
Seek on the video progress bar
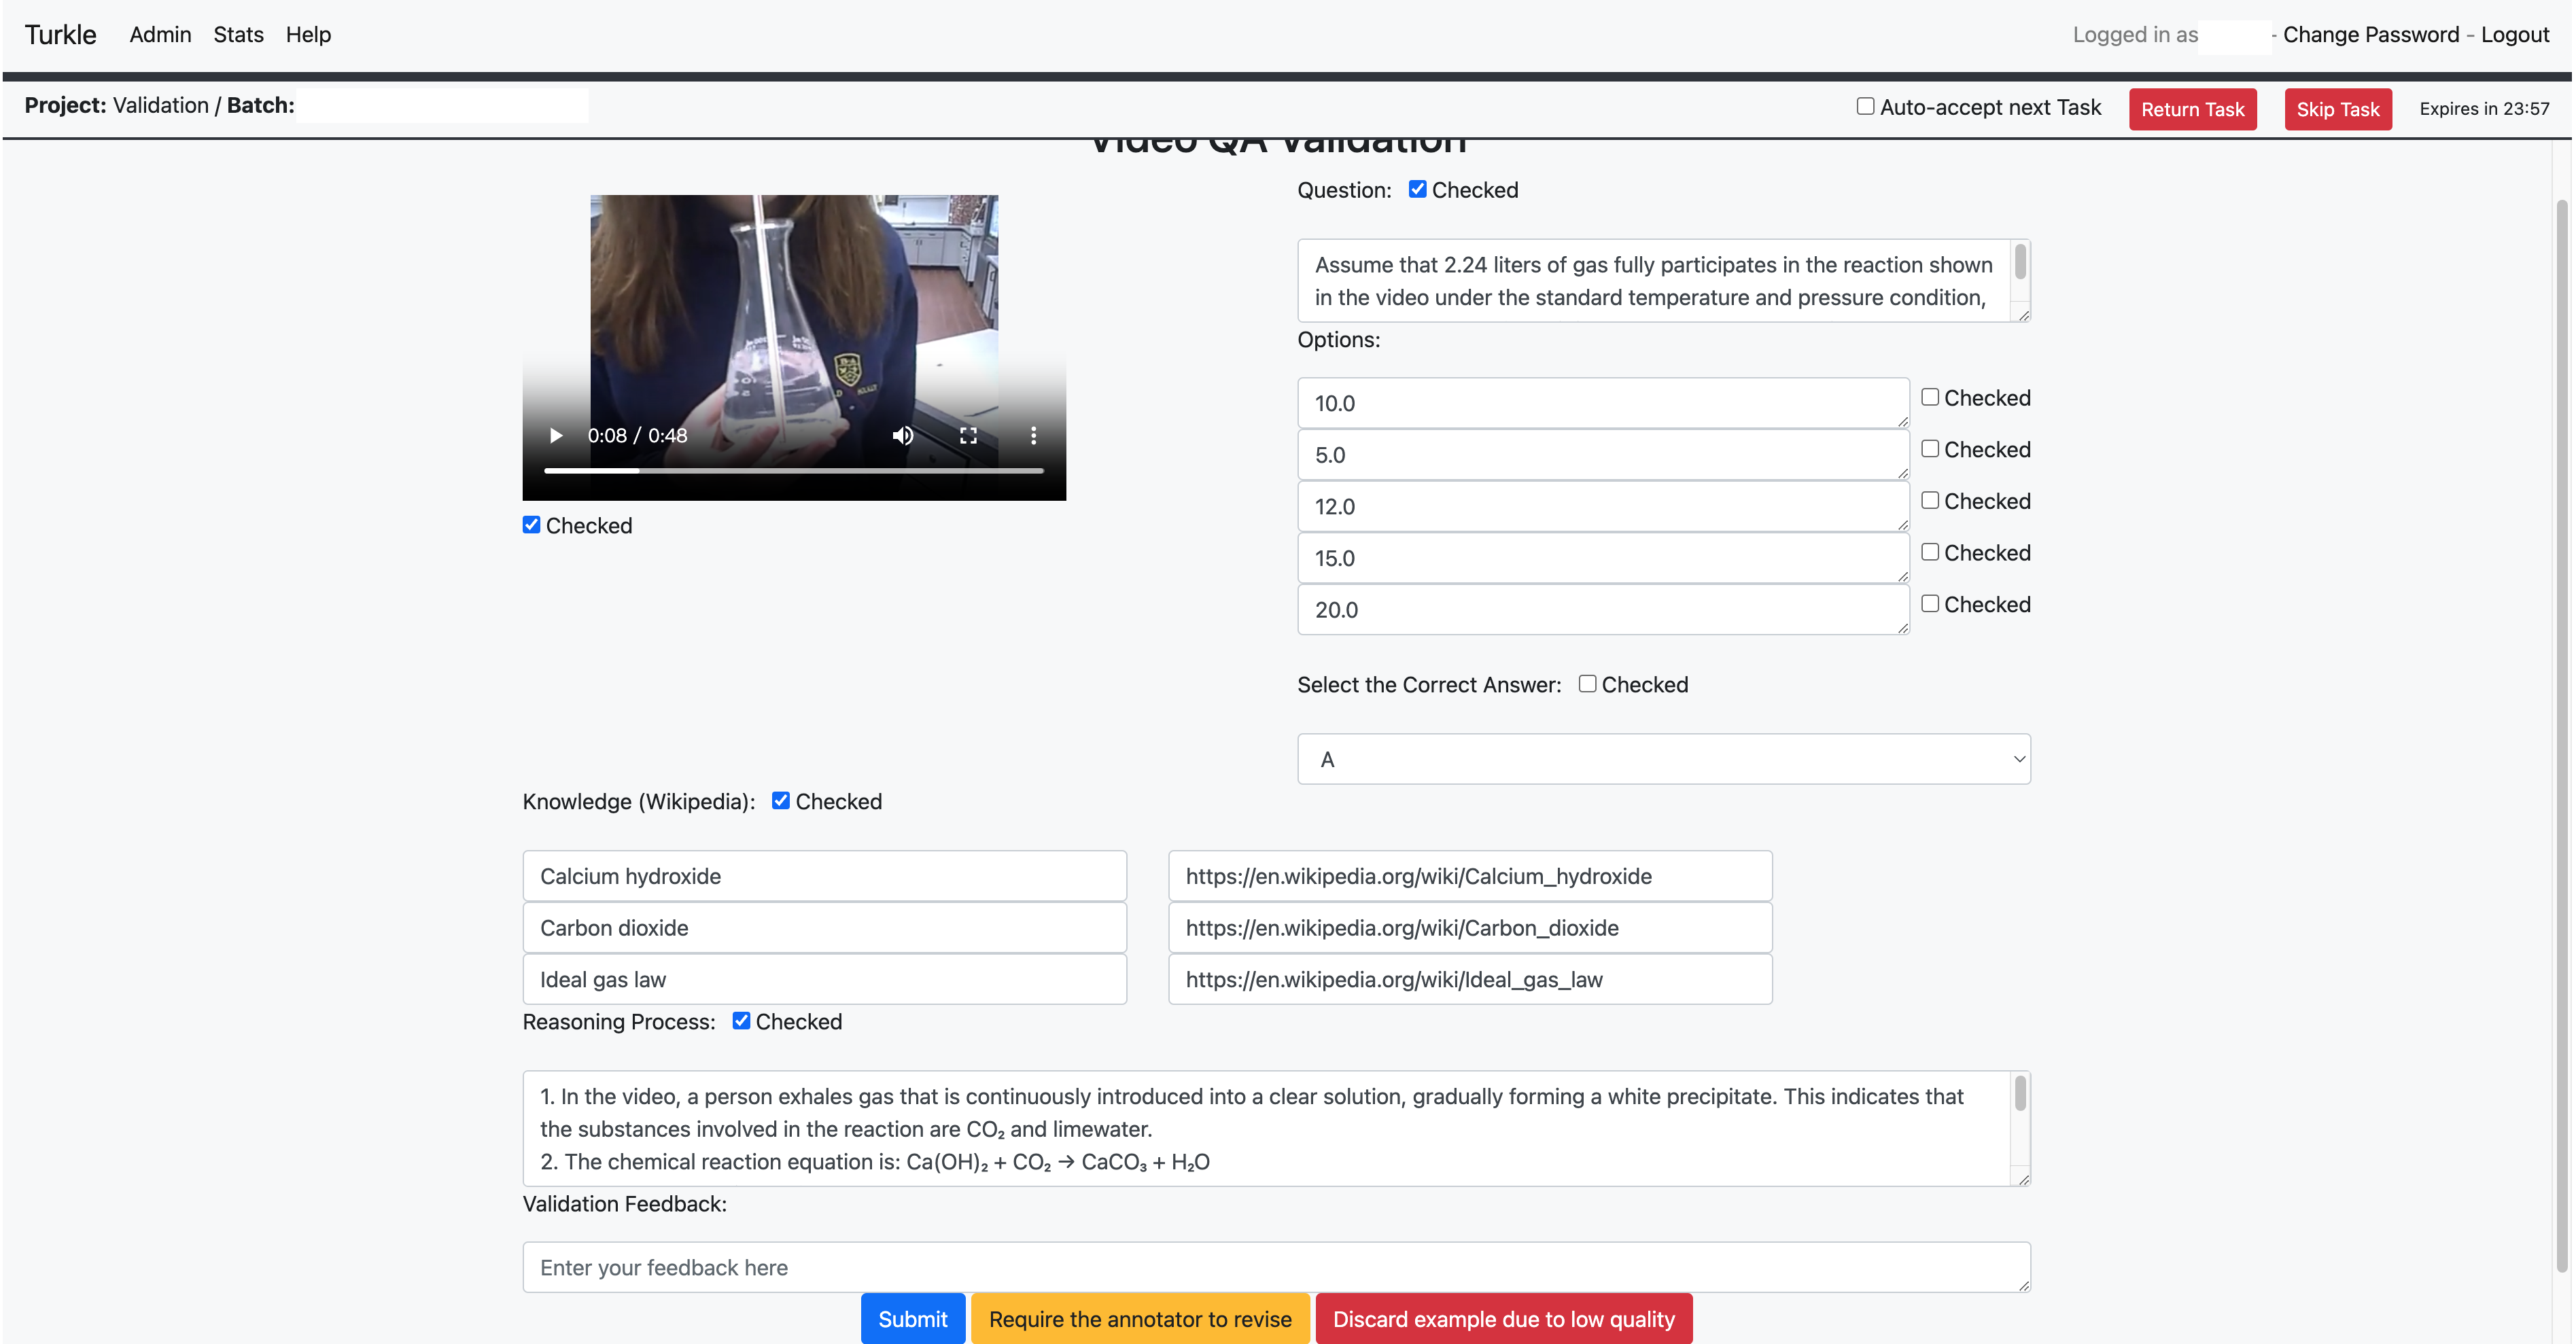pyautogui.click(x=793, y=470)
